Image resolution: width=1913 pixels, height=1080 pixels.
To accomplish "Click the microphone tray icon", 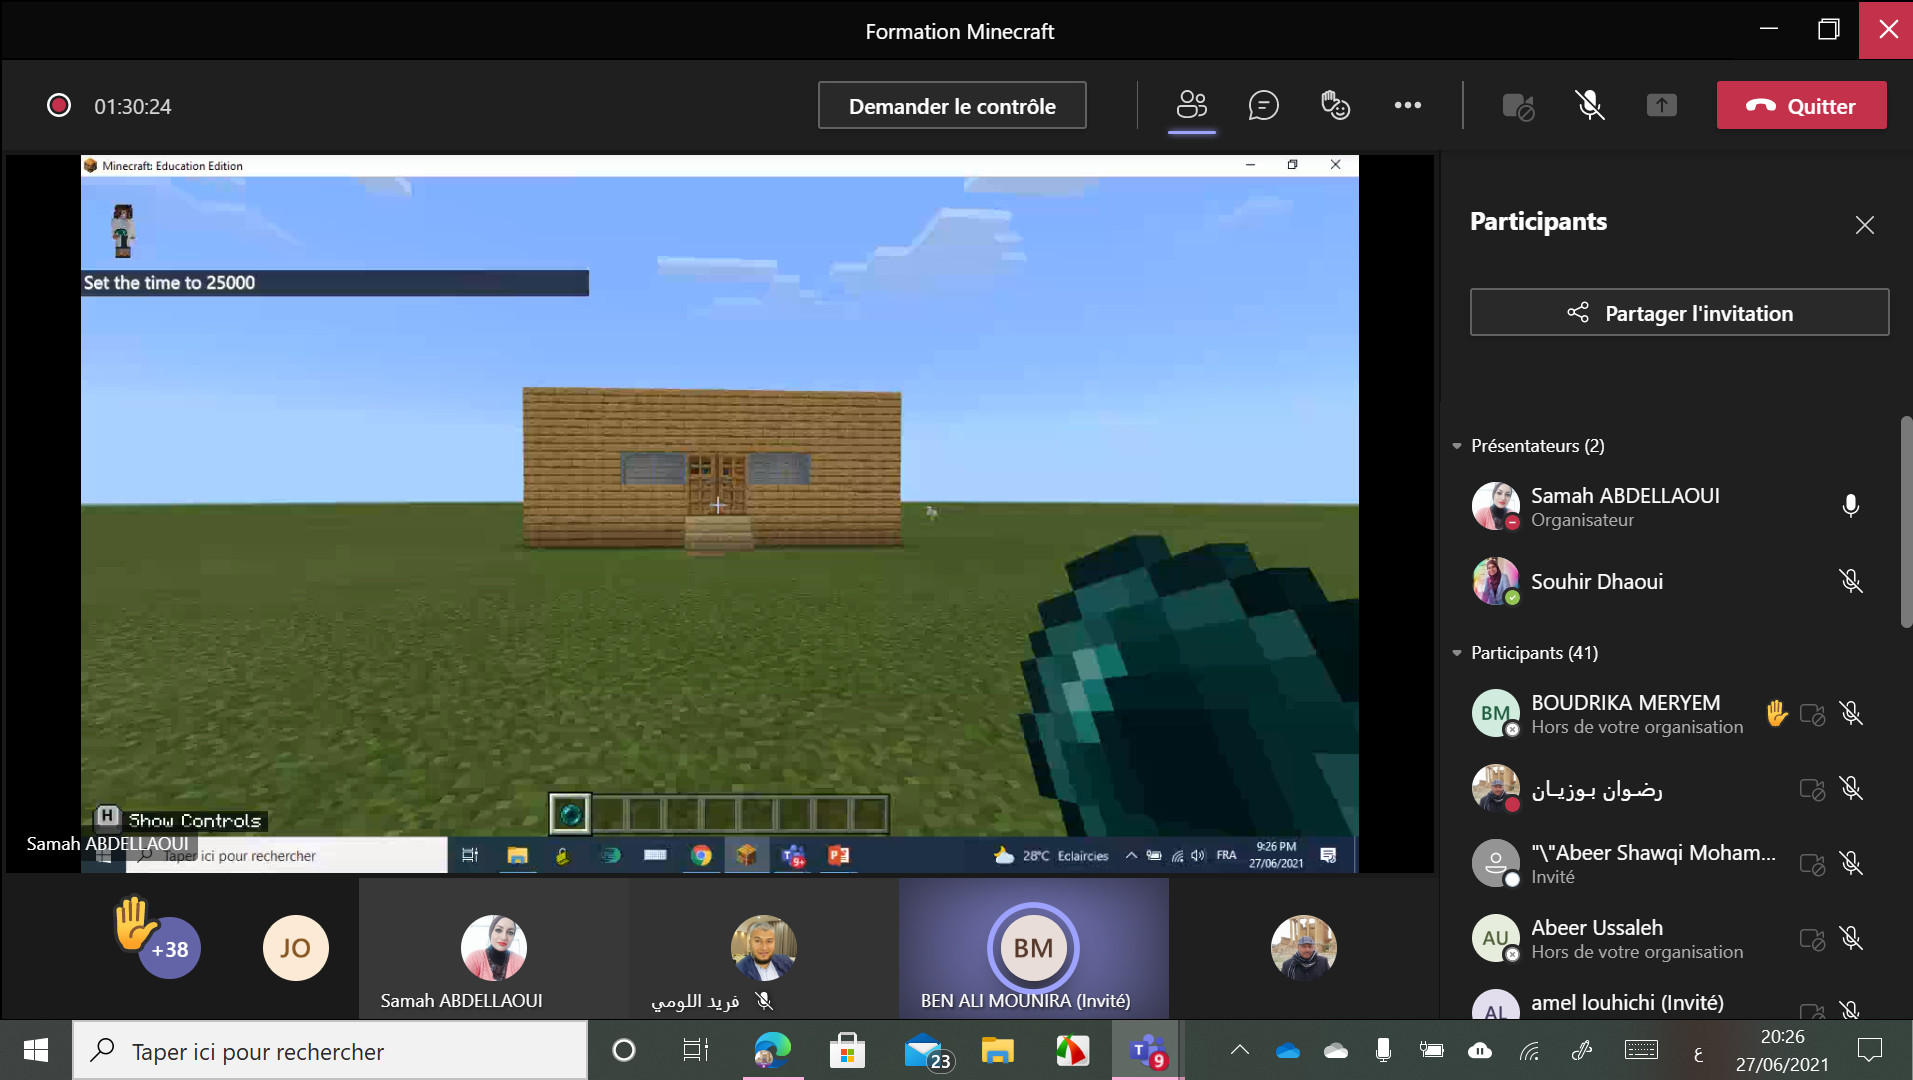I will (x=1383, y=1050).
